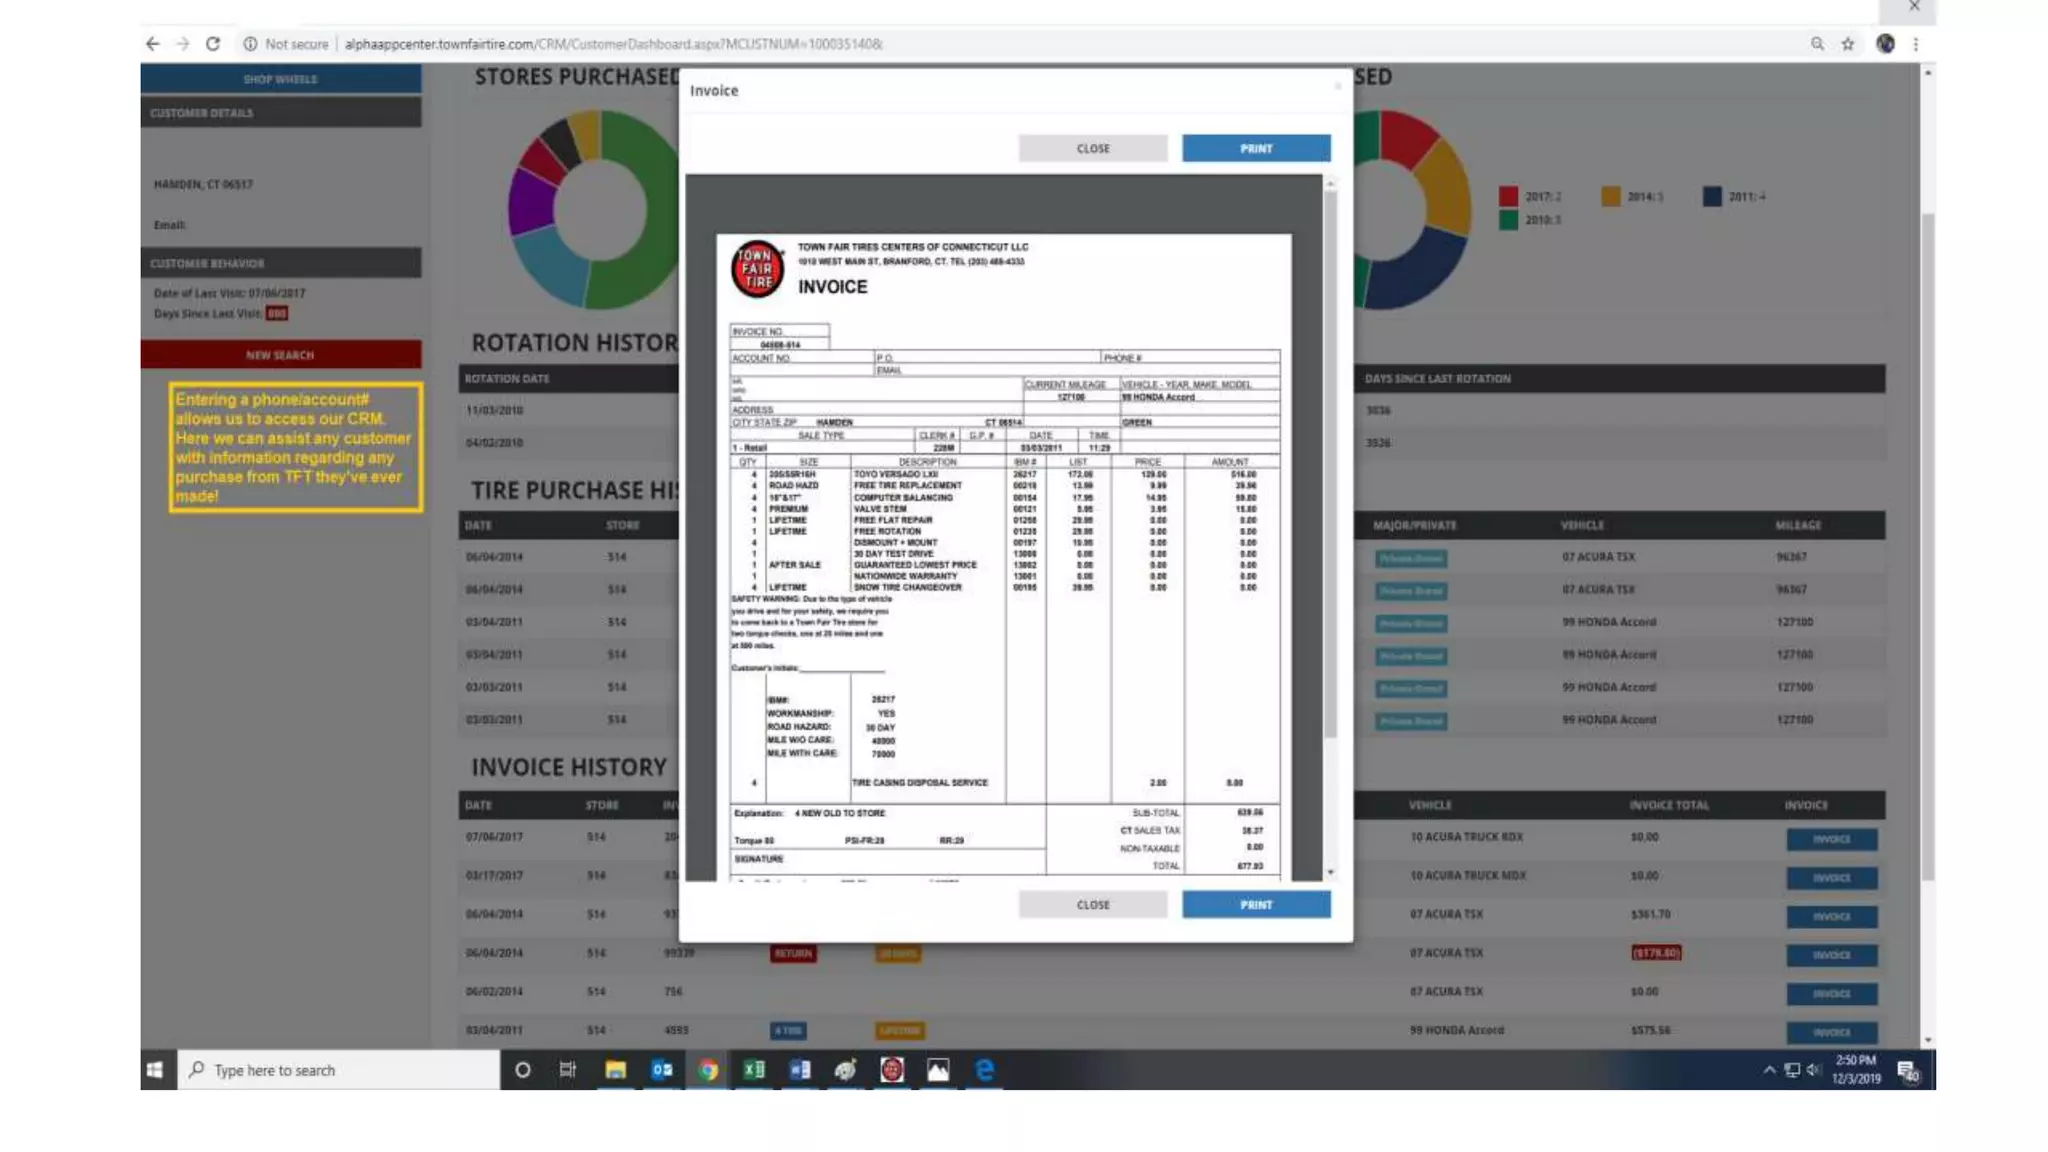2048x1152 pixels.
Task: Select the Customer Behavior sidebar header
Action: 281,263
